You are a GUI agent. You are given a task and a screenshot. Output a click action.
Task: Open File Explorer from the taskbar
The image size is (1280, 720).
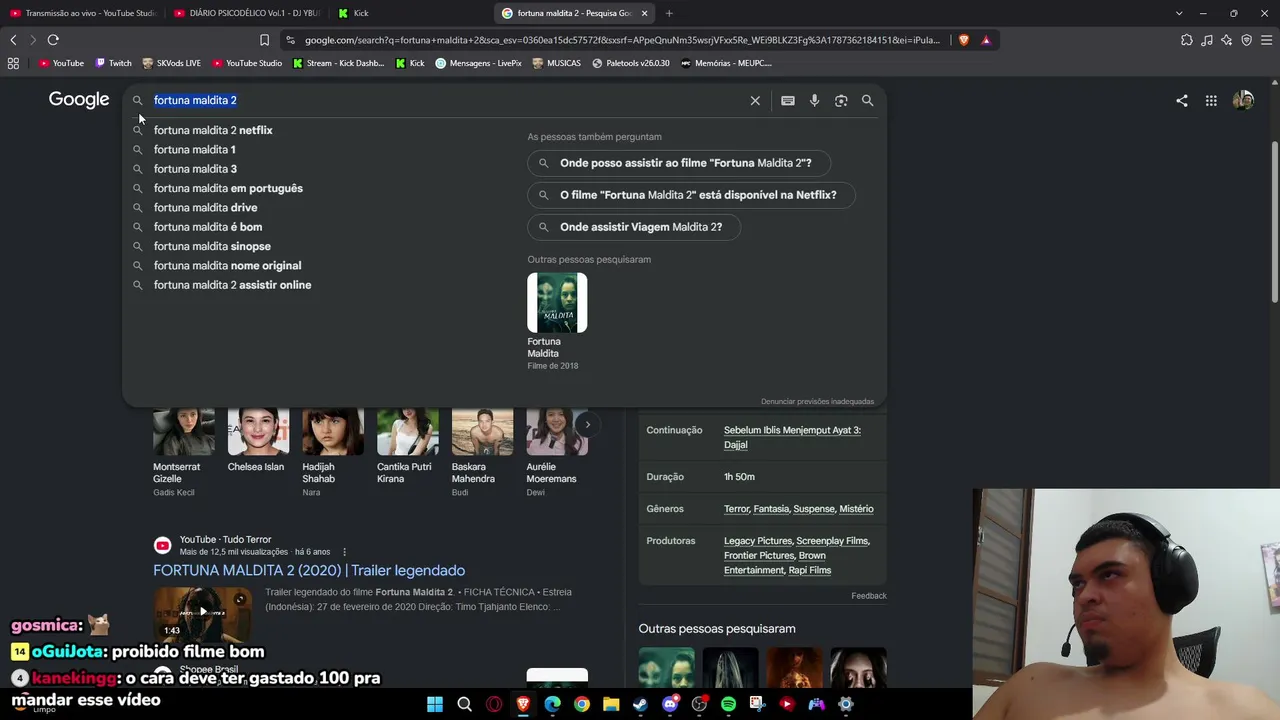611,704
